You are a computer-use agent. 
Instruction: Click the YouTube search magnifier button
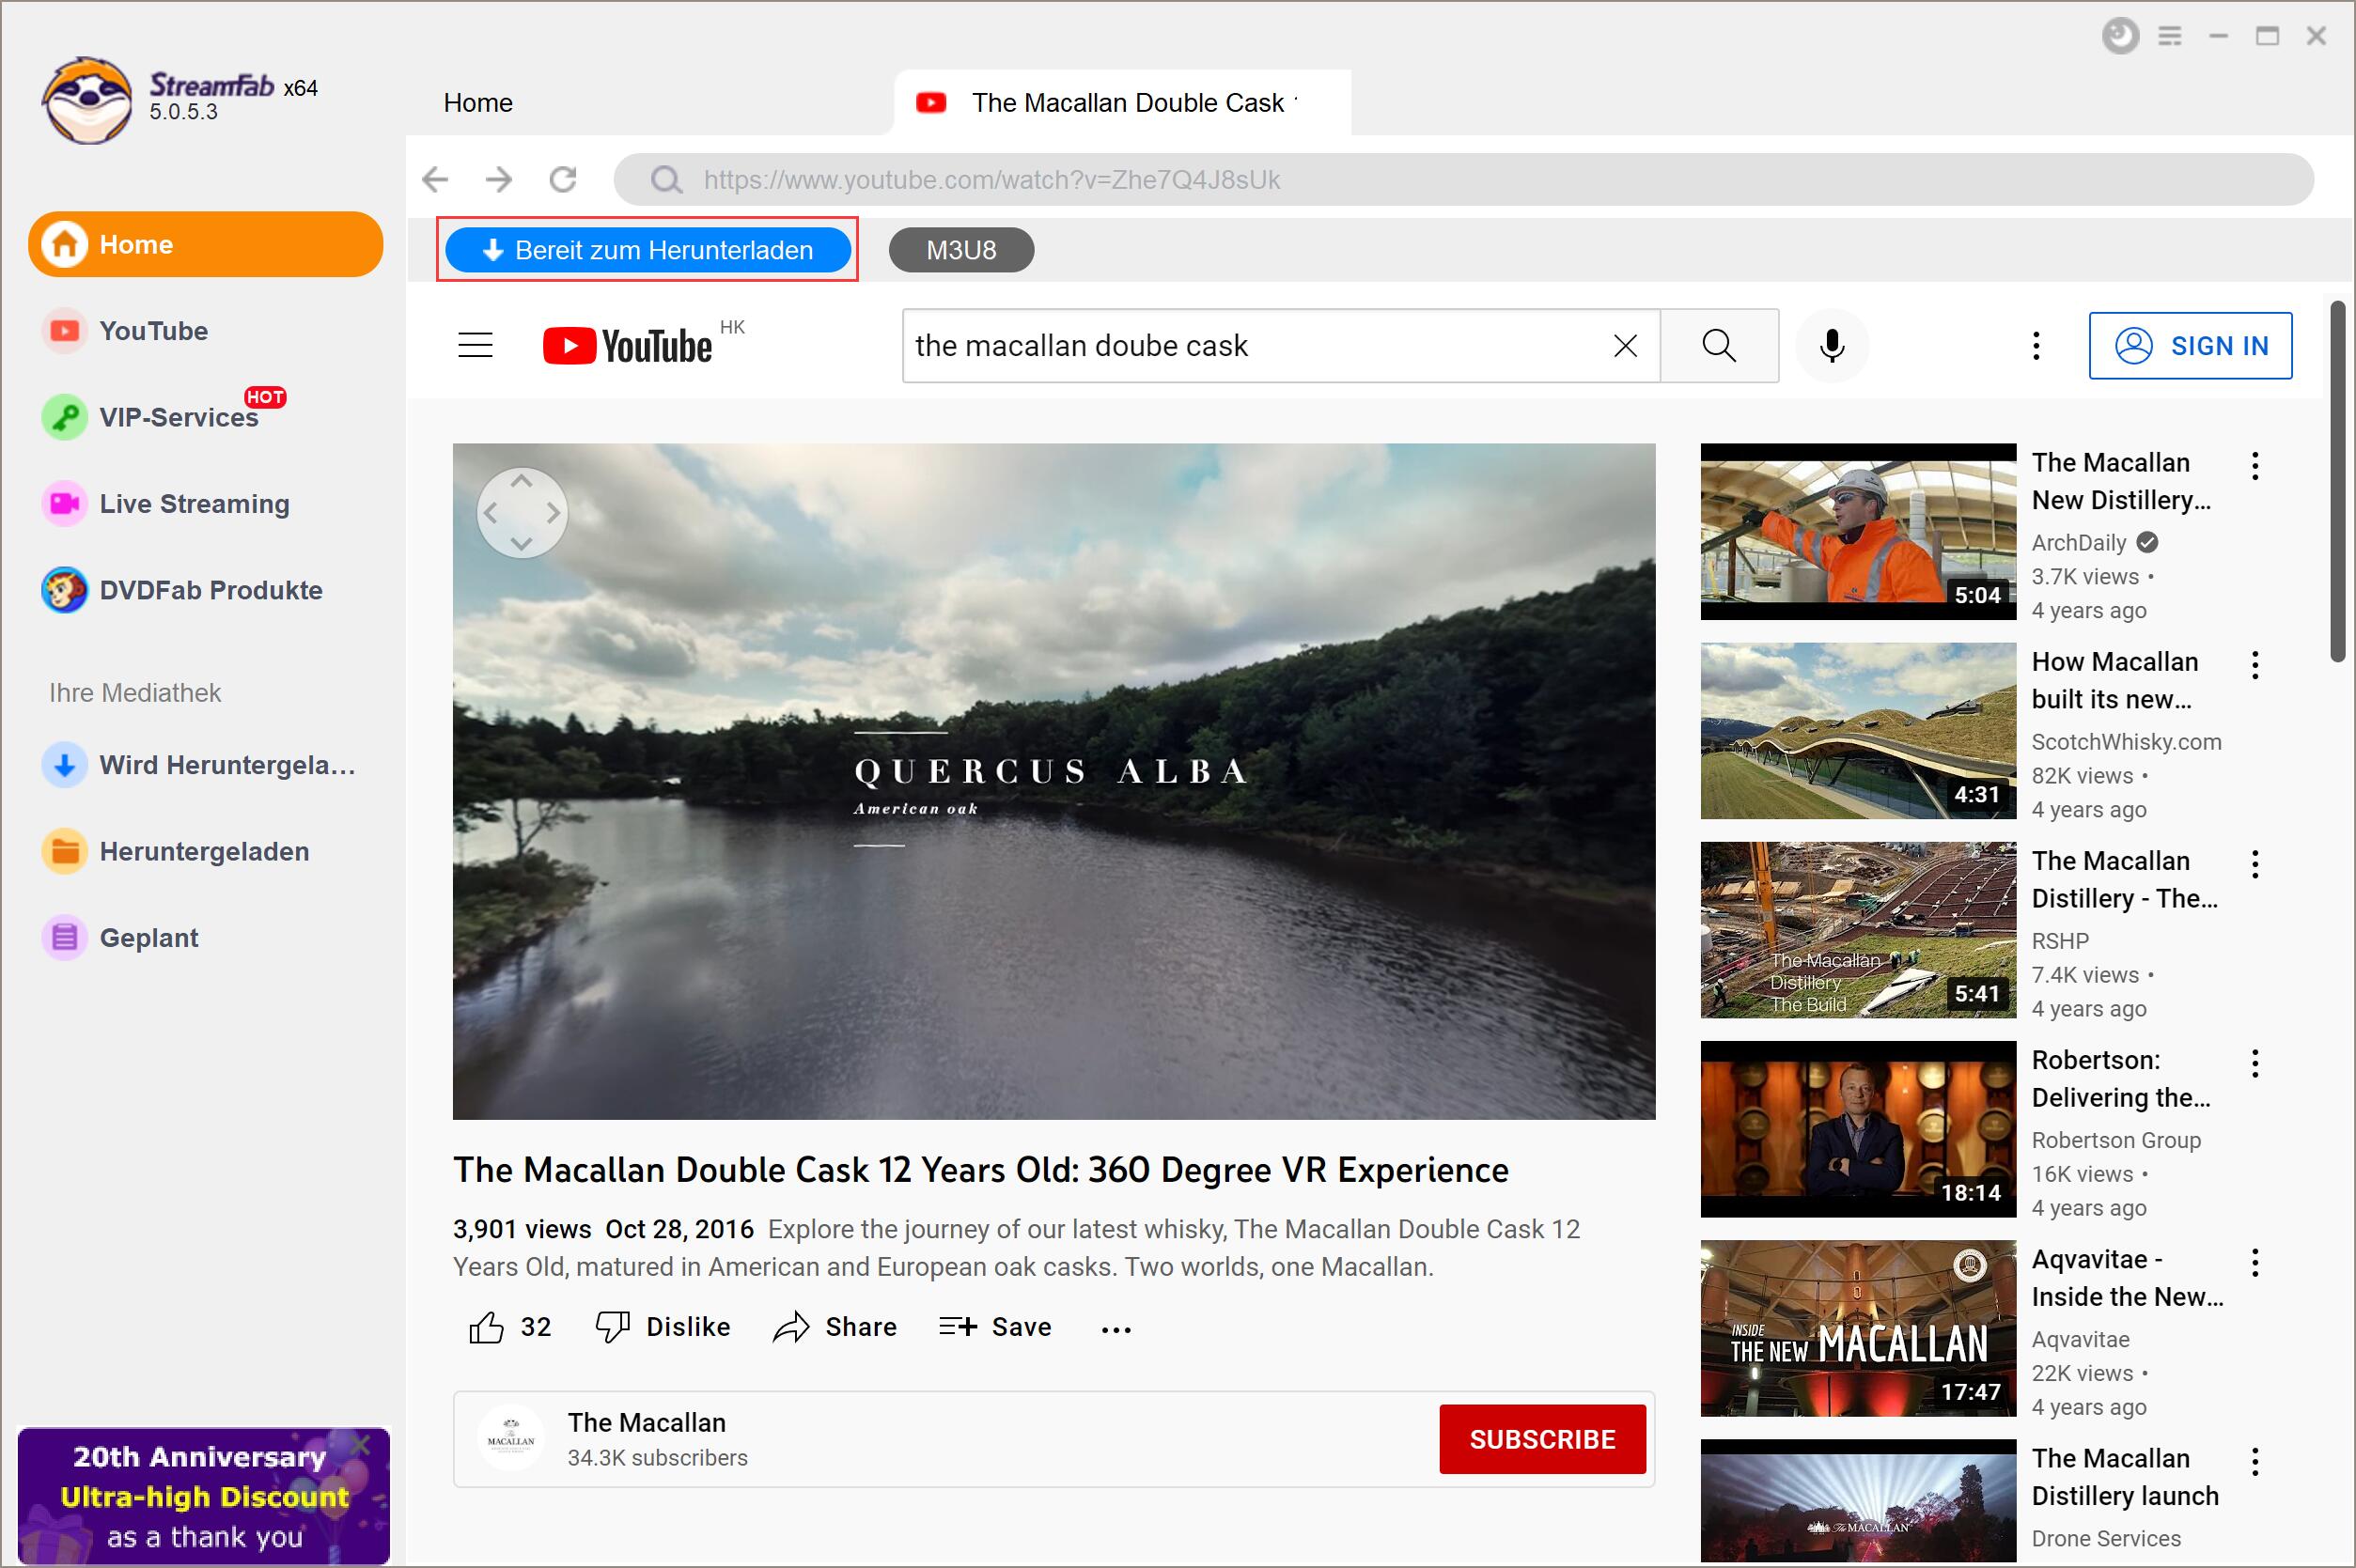coord(1719,346)
